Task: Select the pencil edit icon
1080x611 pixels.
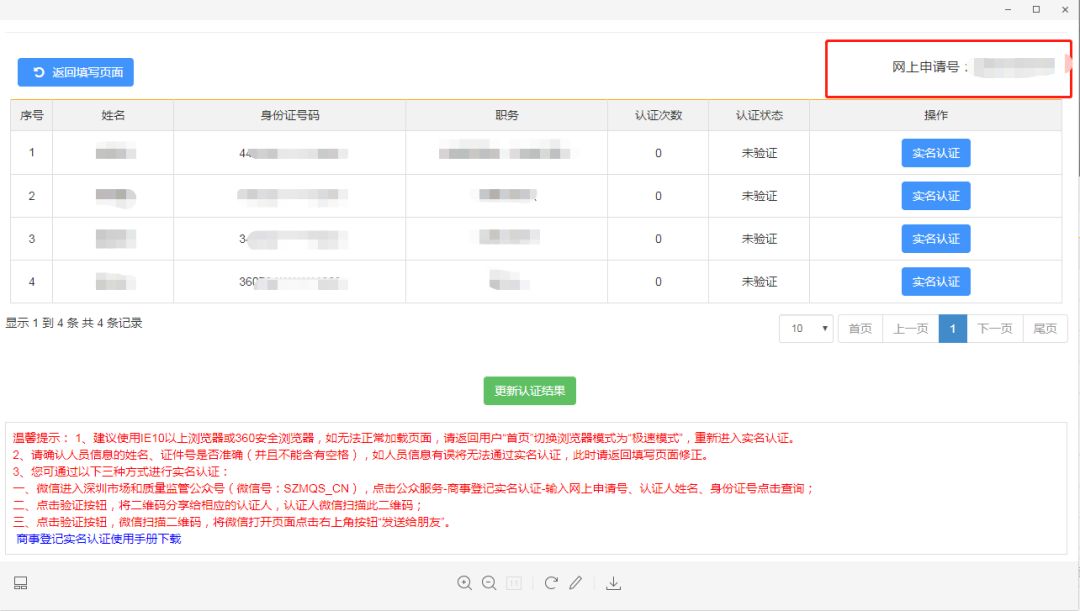Action: click(575, 583)
